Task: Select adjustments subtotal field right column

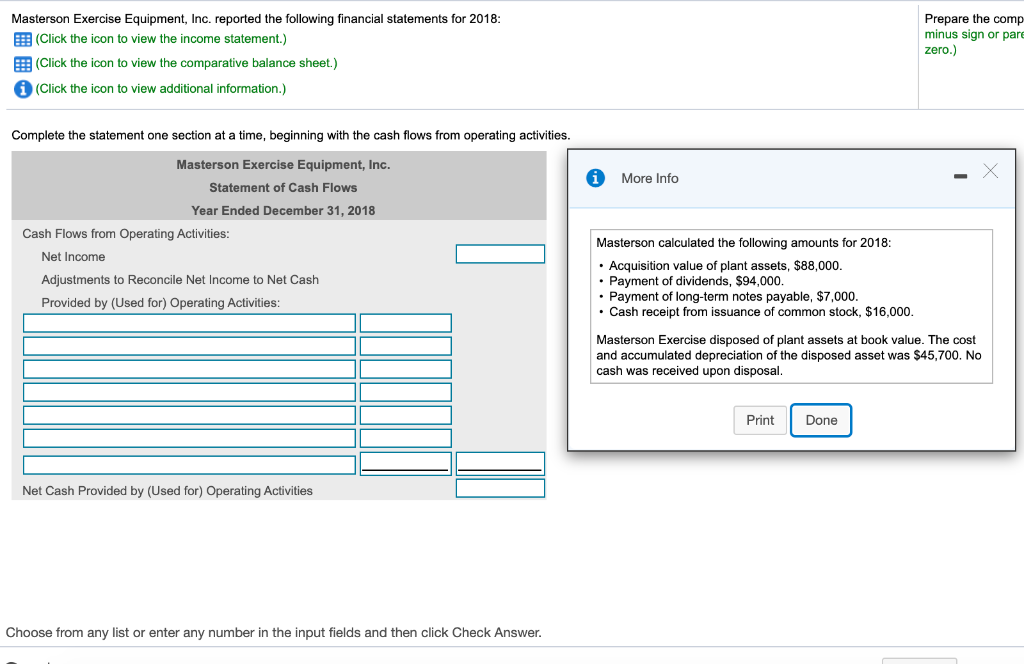Action: pyautogui.click(x=500, y=464)
